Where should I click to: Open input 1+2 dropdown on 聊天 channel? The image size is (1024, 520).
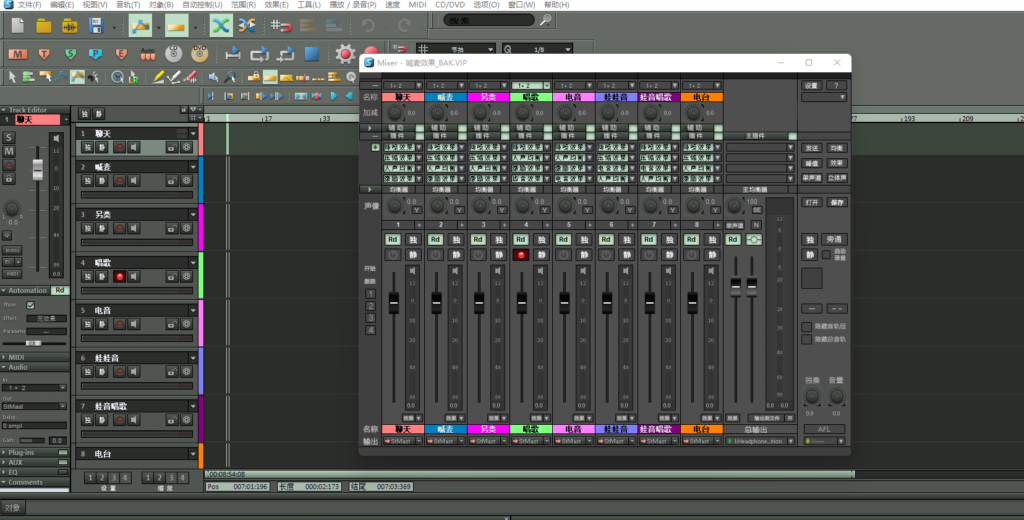(401, 86)
